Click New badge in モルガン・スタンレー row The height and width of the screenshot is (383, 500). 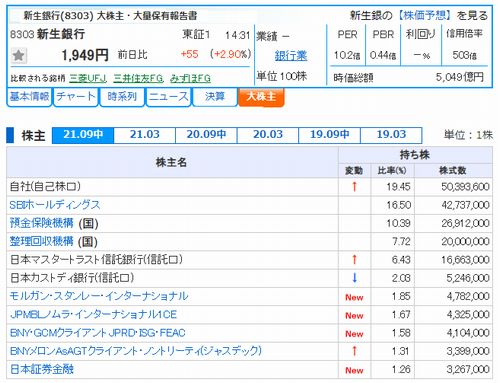(354, 297)
